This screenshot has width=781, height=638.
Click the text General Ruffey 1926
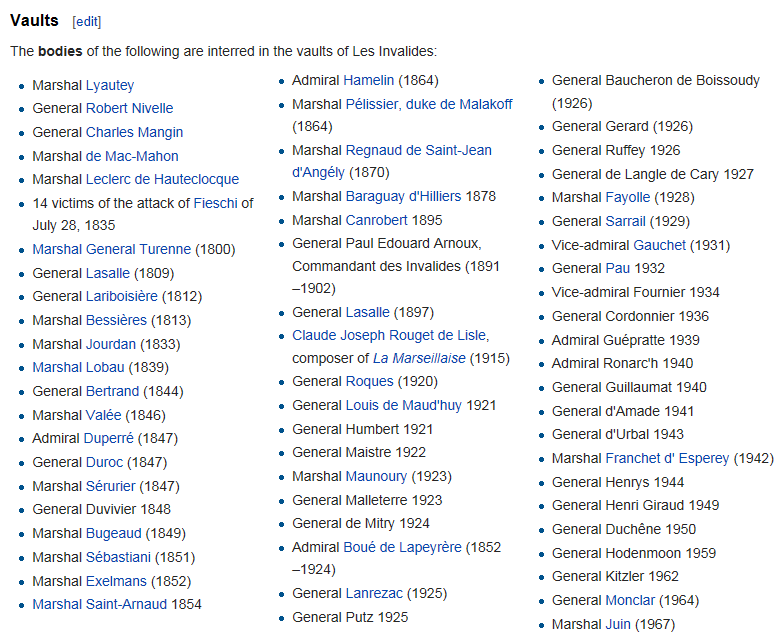(616, 150)
